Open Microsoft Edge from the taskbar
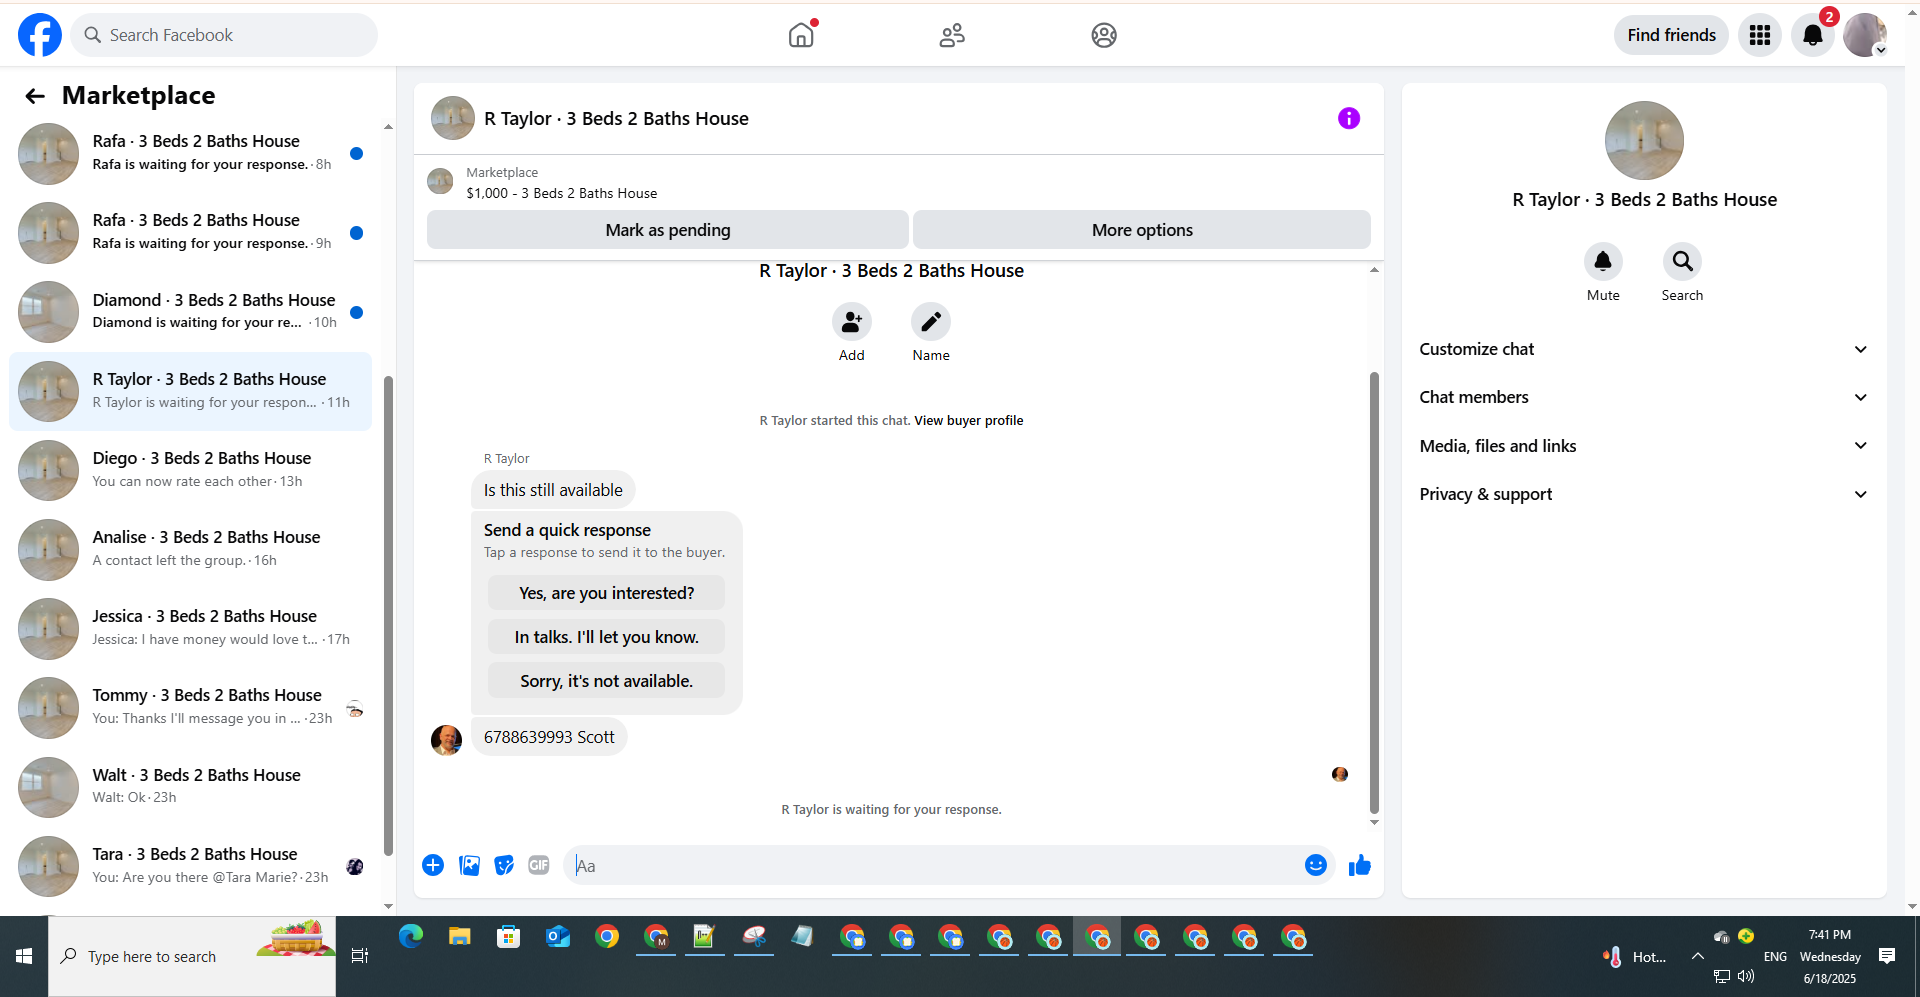Image resolution: width=1920 pixels, height=997 pixels. pyautogui.click(x=411, y=937)
